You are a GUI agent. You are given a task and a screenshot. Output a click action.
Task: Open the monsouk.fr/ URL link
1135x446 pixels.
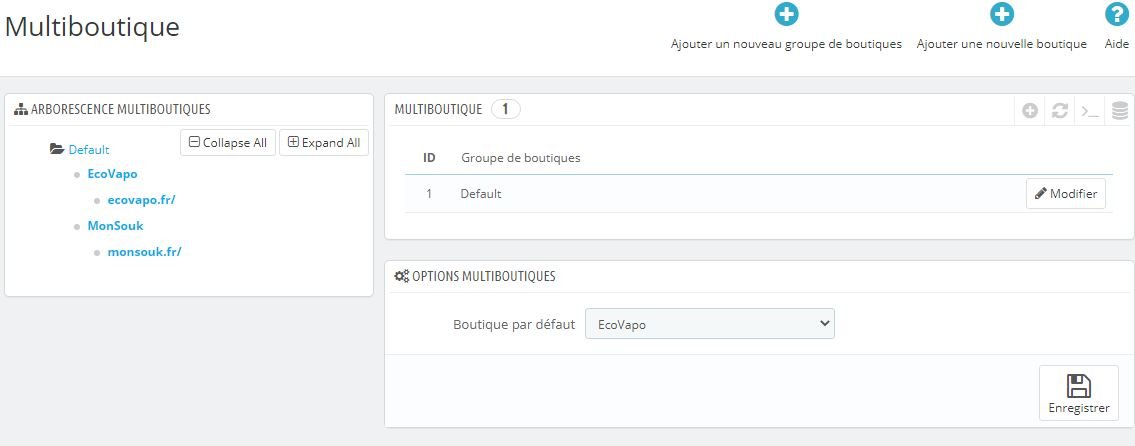click(144, 252)
